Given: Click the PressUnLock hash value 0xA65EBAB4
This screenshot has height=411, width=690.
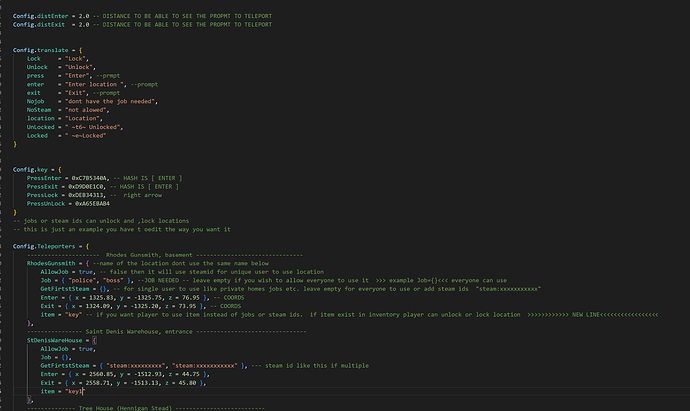Looking at the screenshot, I should 98,204.
